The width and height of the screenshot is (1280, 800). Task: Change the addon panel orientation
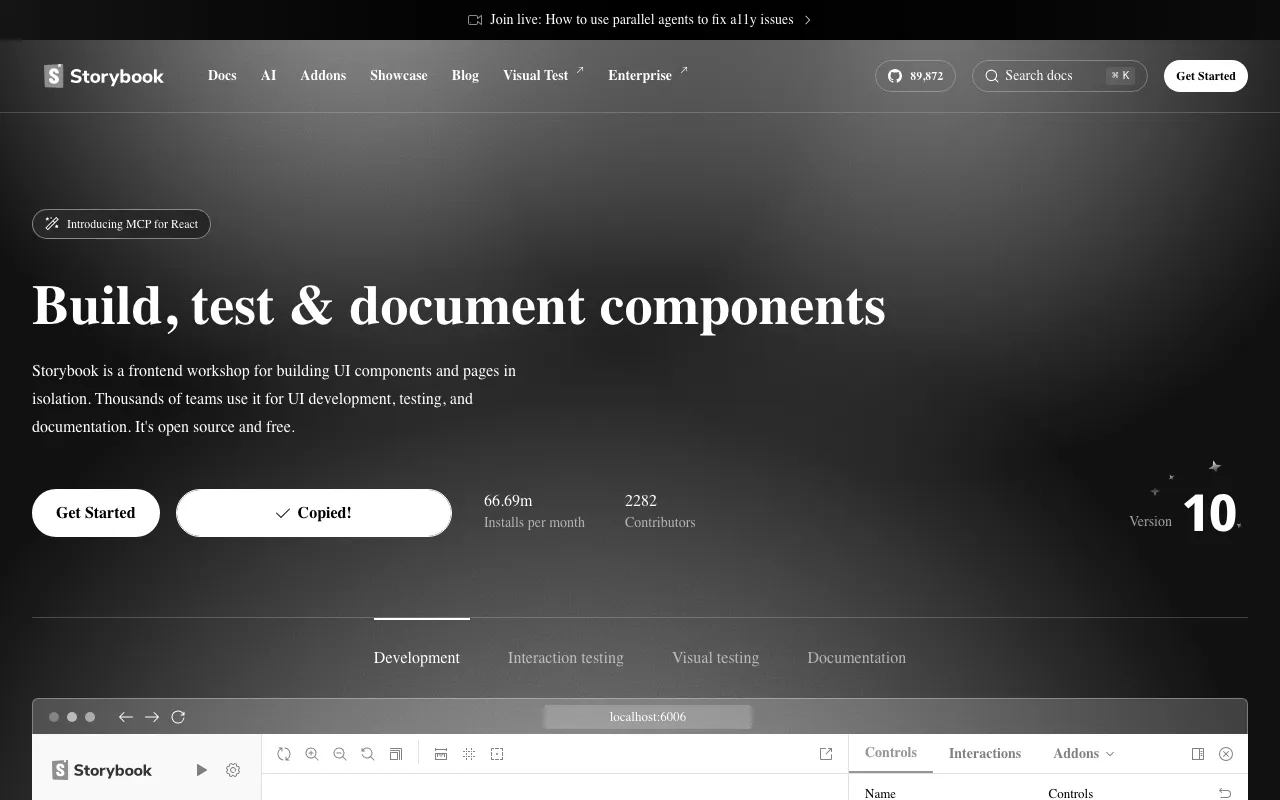point(1198,754)
